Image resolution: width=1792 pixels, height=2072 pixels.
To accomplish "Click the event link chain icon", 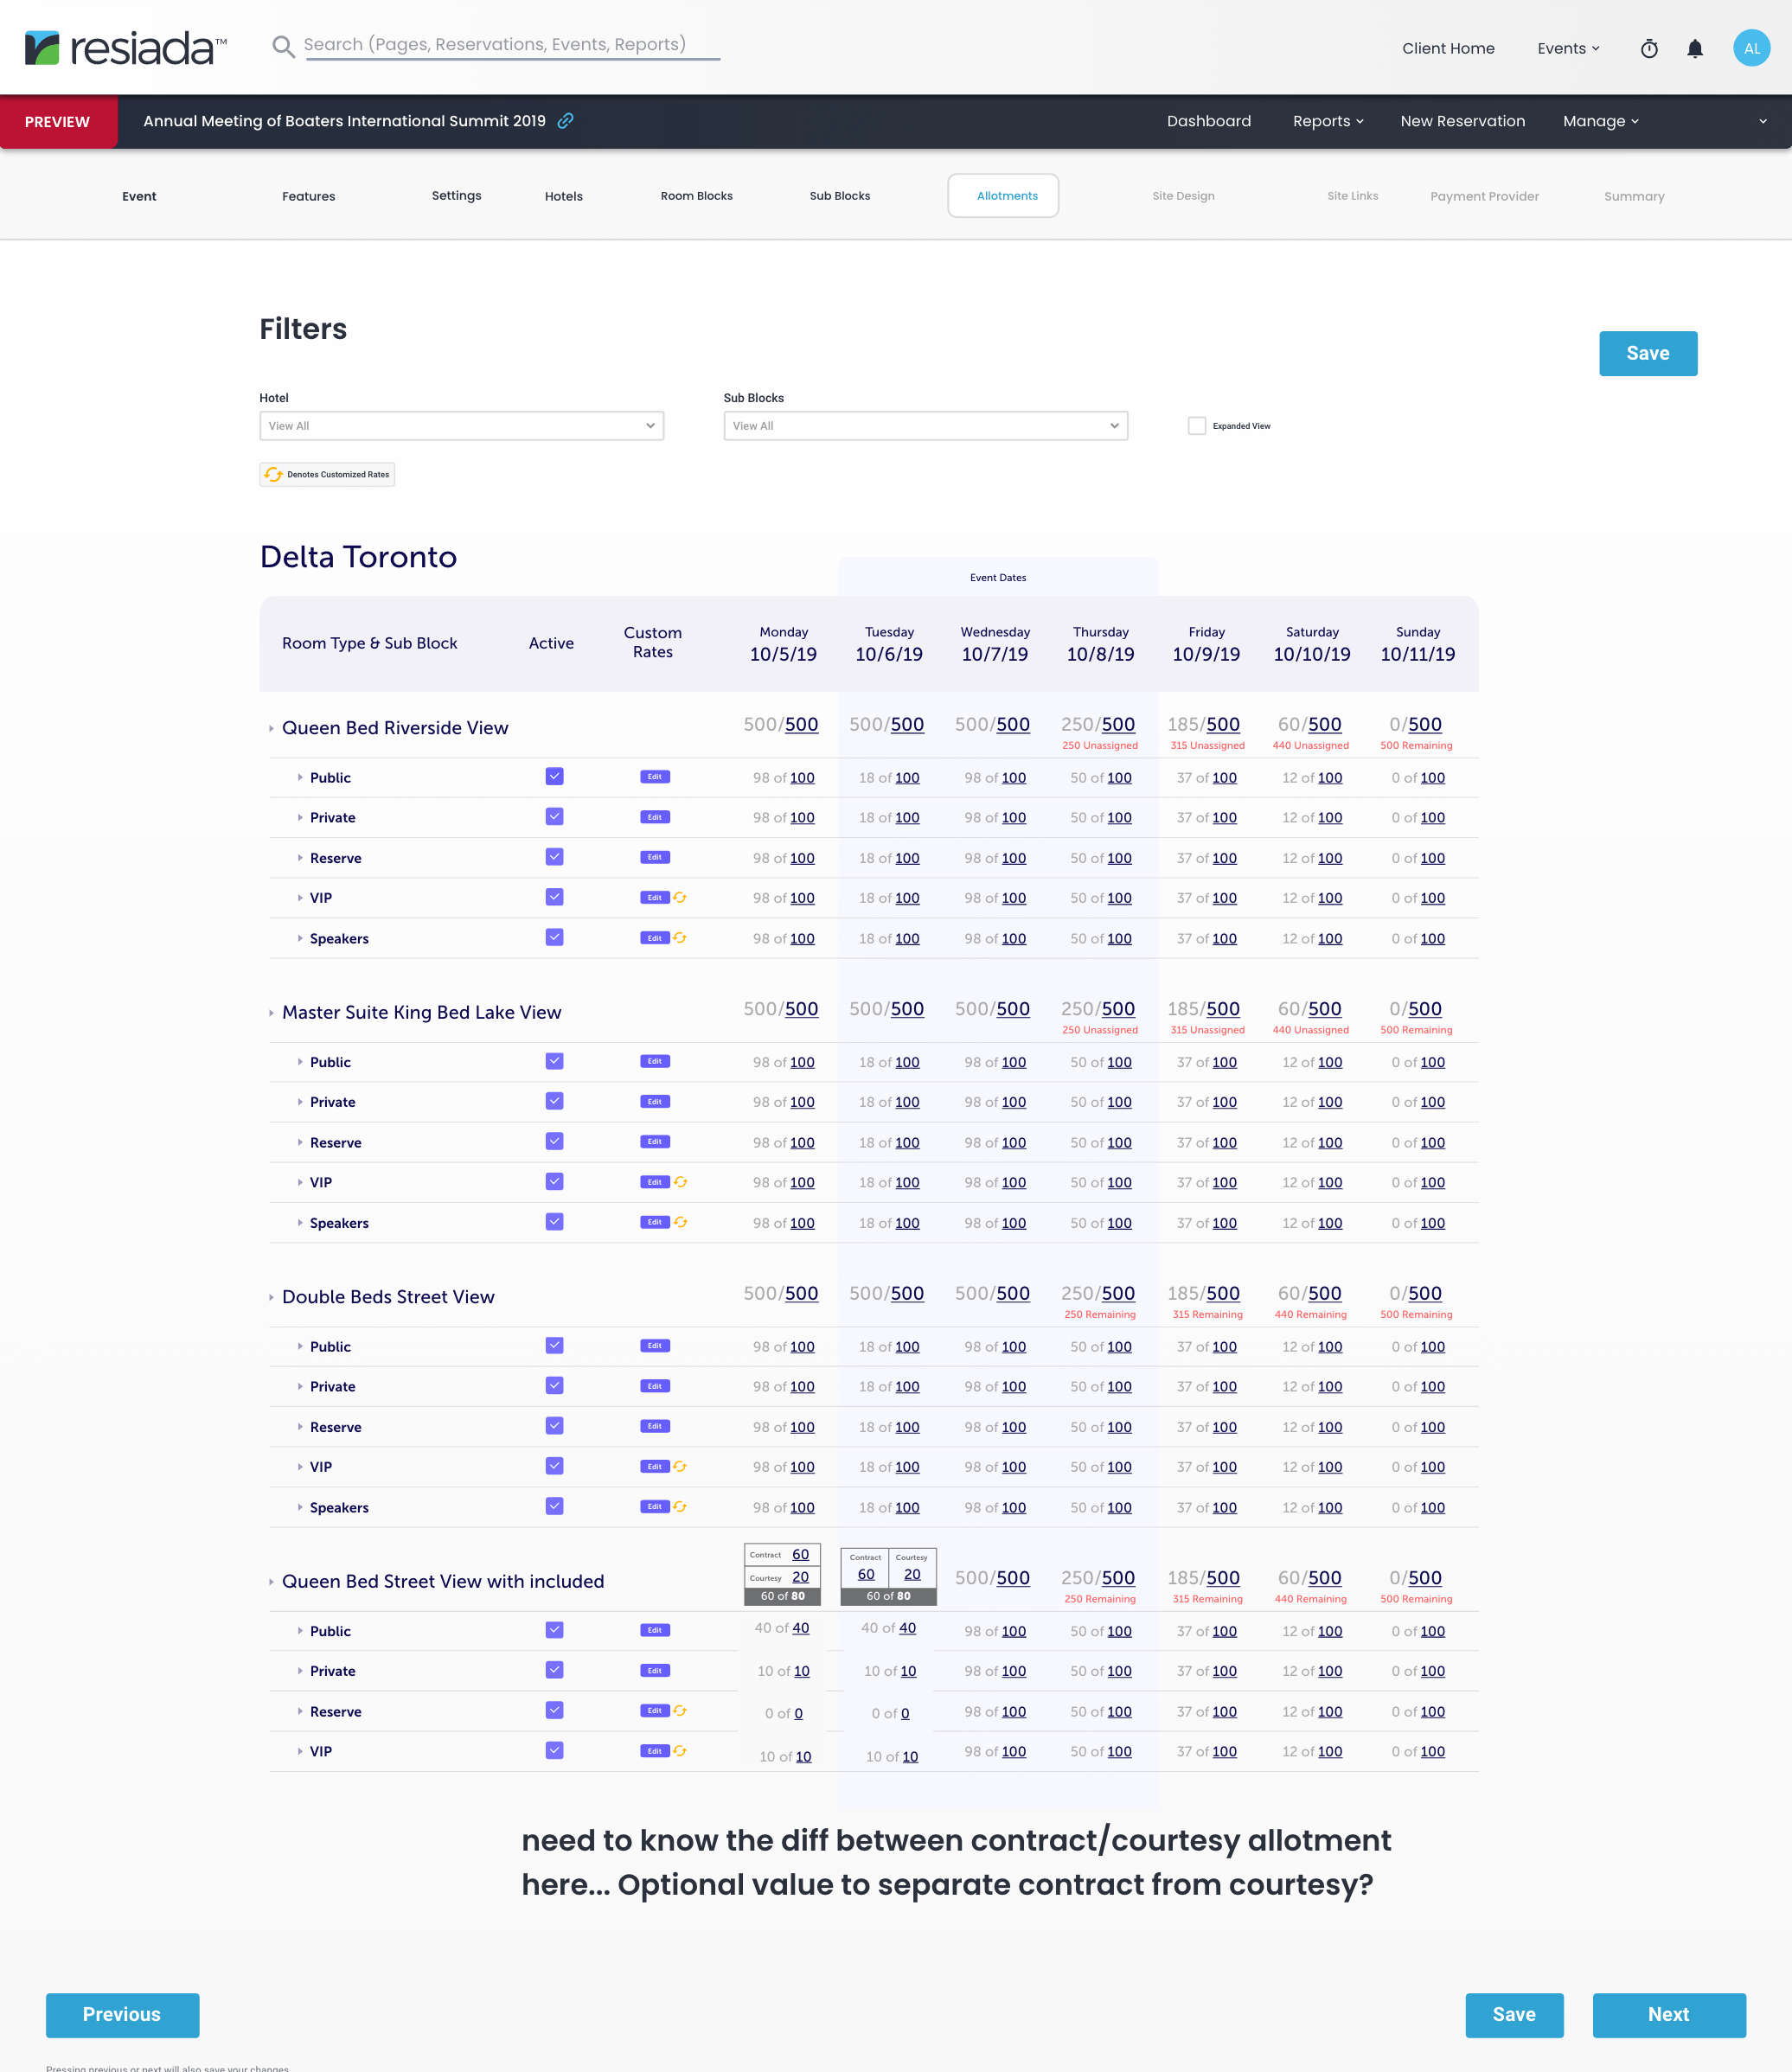I will [x=565, y=121].
